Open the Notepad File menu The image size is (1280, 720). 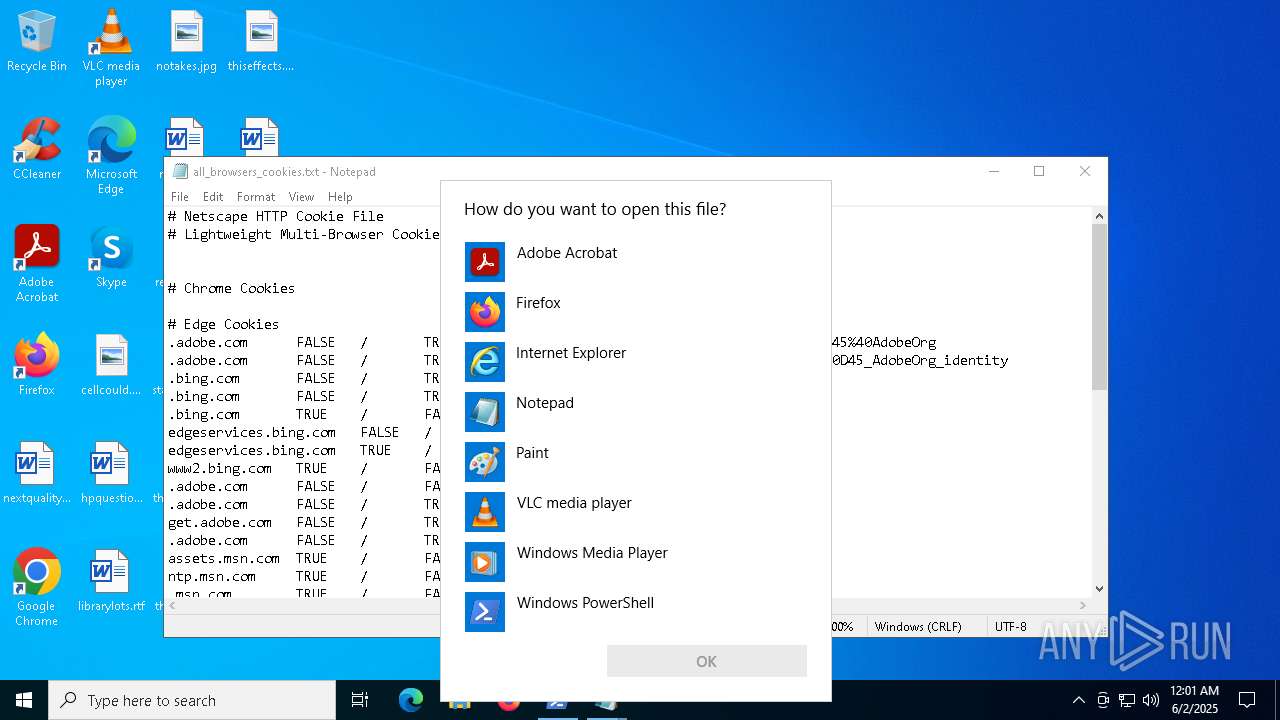[180, 197]
